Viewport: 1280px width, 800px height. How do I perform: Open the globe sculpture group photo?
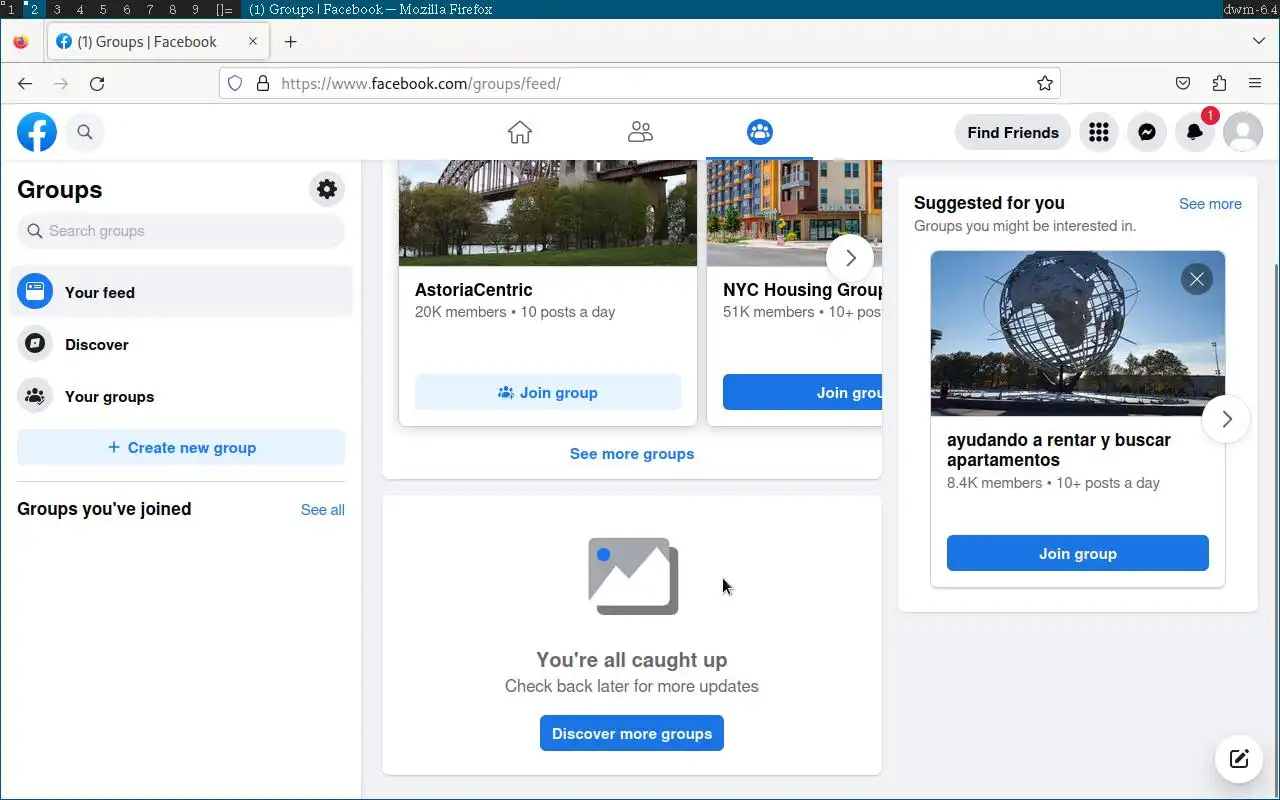coord(1078,333)
